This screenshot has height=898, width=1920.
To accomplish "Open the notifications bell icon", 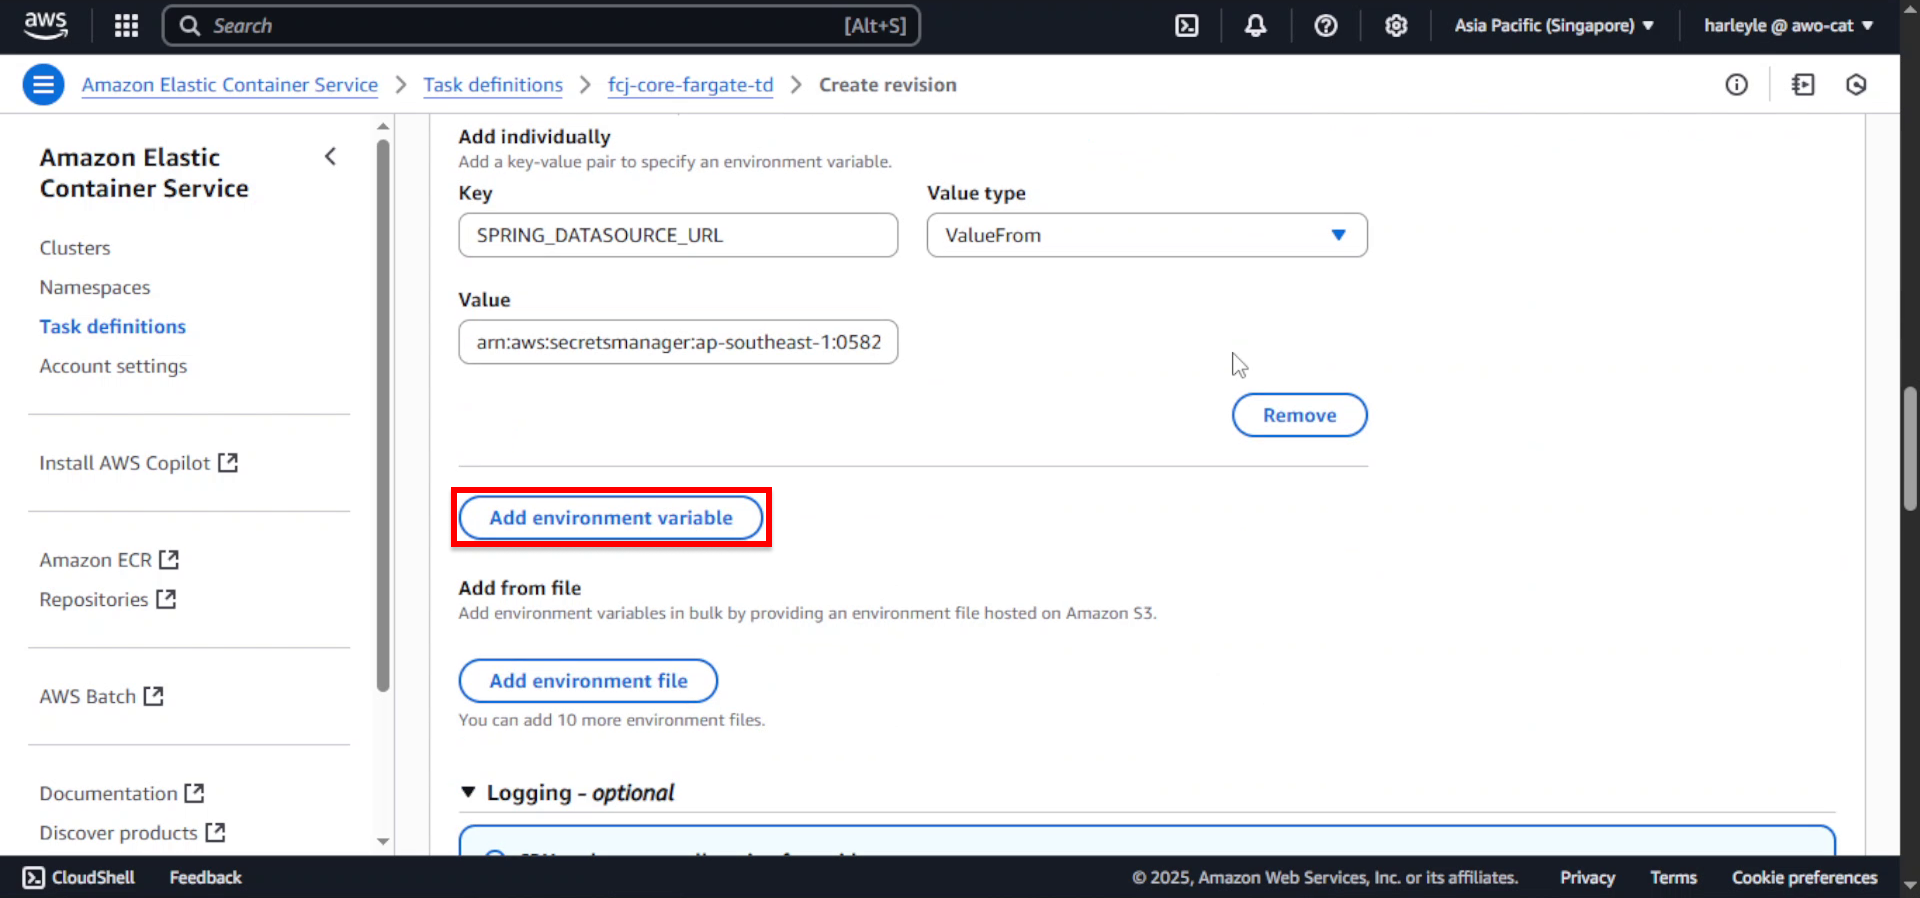I will tap(1255, 26).
